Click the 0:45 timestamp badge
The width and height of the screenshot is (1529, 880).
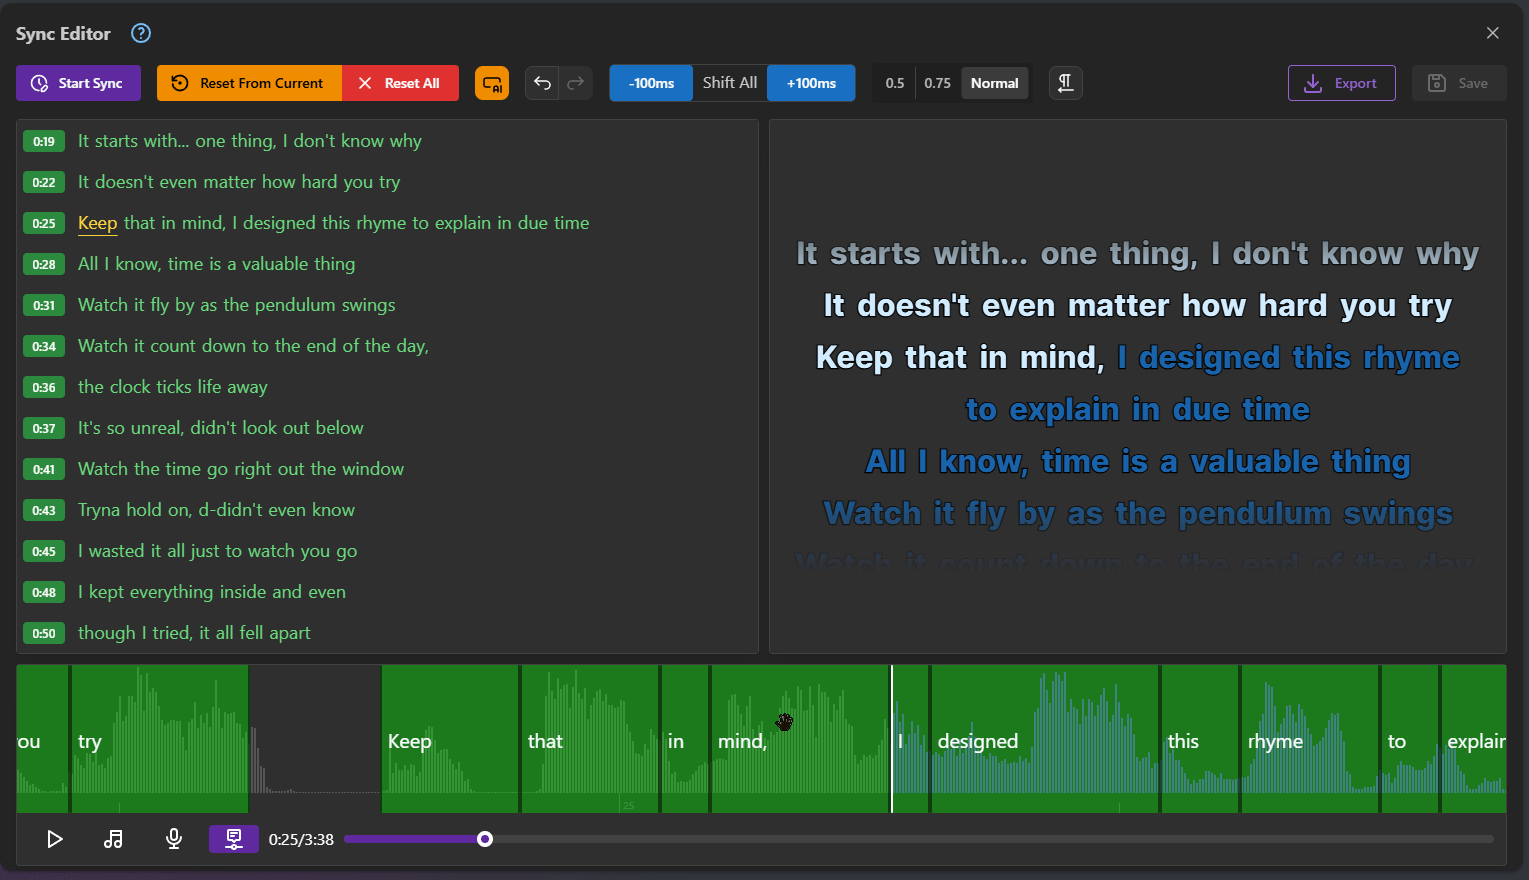tap(44, 551)
